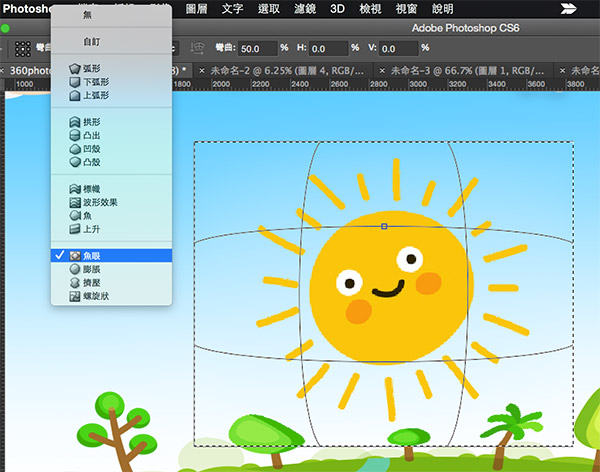Select 拱形 (Arch) warp style
The height and width of the screenshot is (472, 600).
(x=95, y=122)
